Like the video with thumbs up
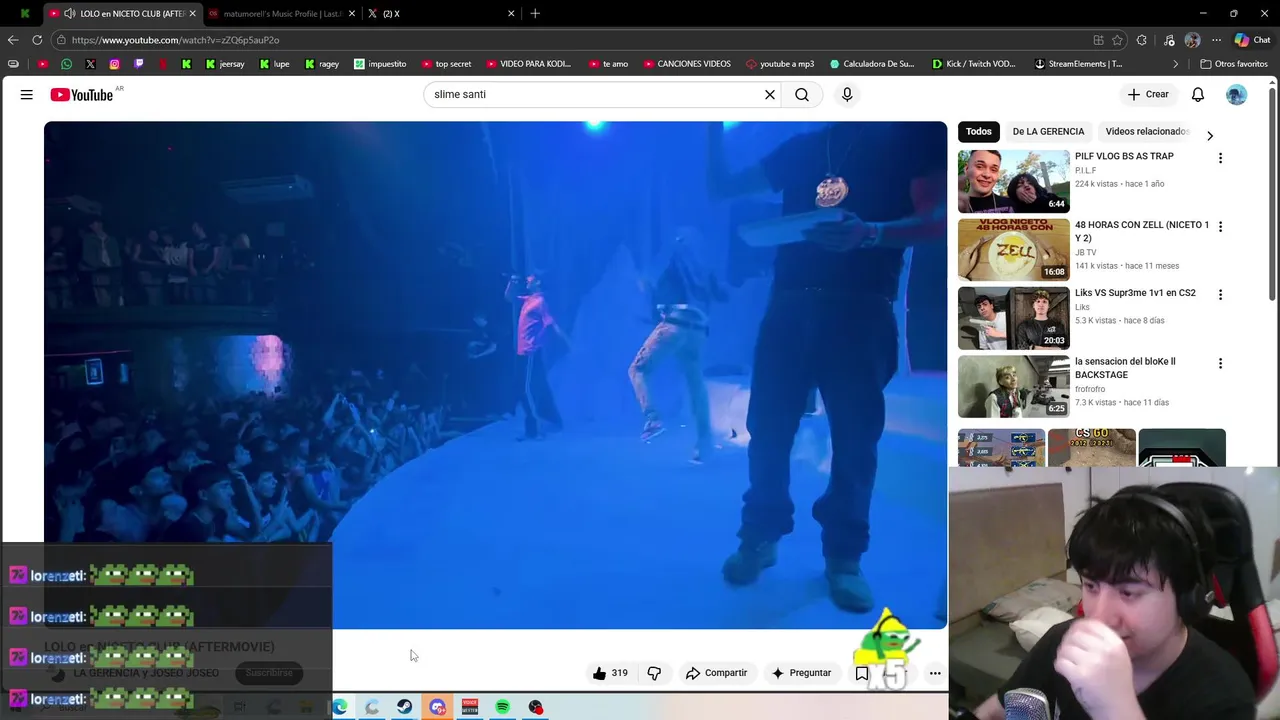This screenshot has height=720, width=1280. pos(609,673)
